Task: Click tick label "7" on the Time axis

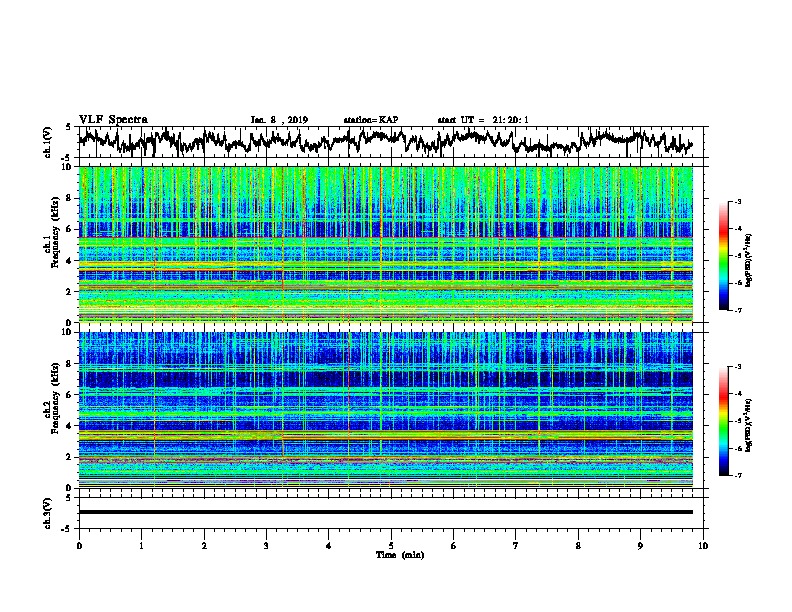Action: point(516,546)
